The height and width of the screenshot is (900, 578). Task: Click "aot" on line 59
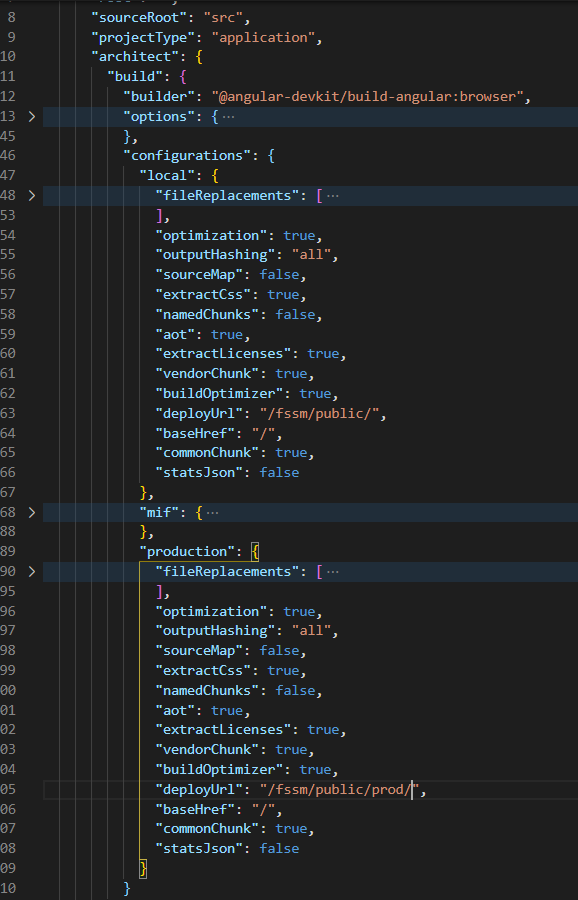tap(176, 334)
